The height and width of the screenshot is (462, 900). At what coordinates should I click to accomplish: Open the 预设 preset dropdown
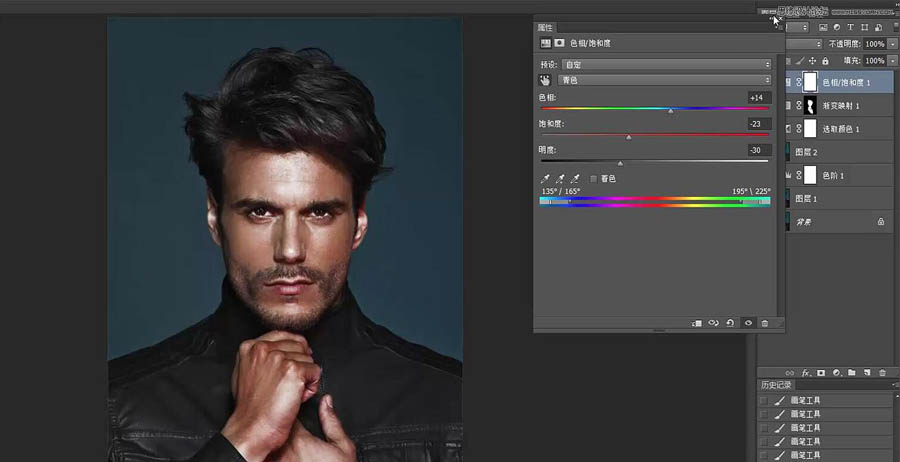[666, 65]
